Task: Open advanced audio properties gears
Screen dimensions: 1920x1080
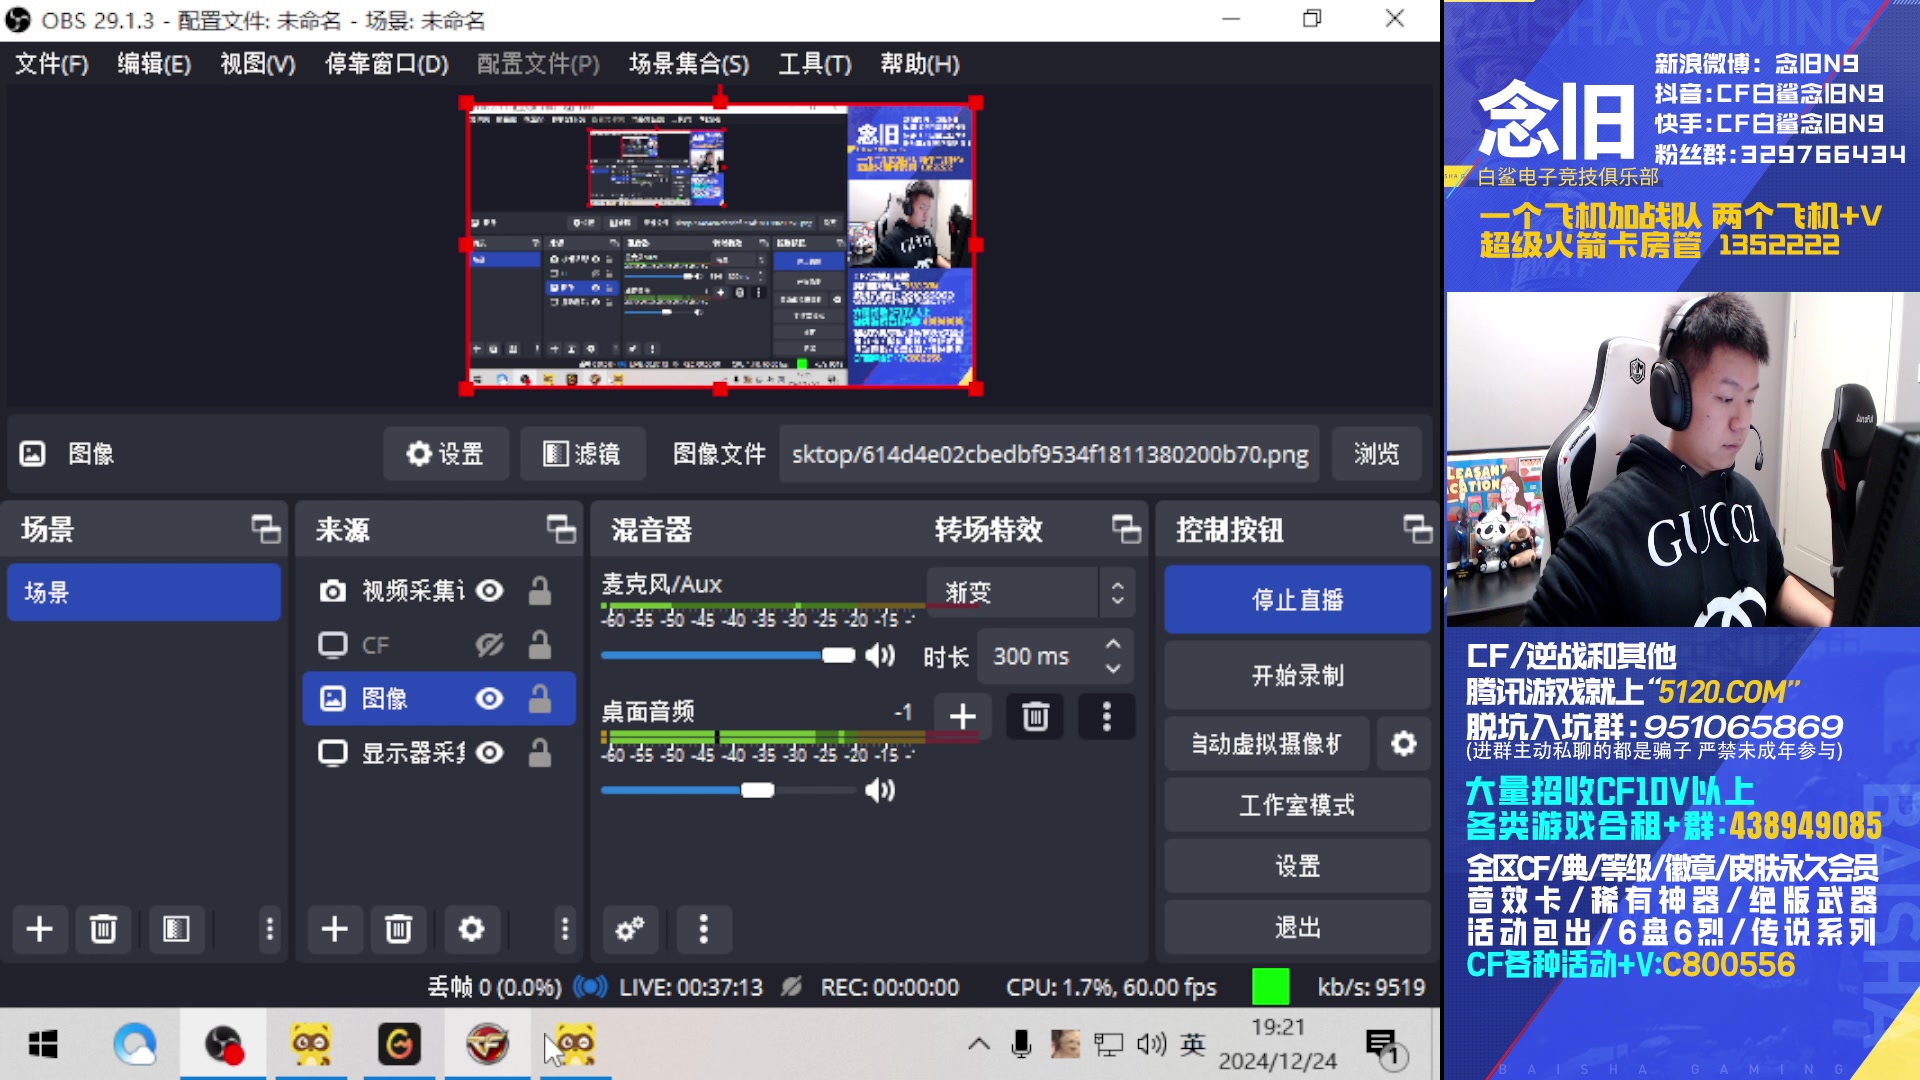Action: [630, 929]
